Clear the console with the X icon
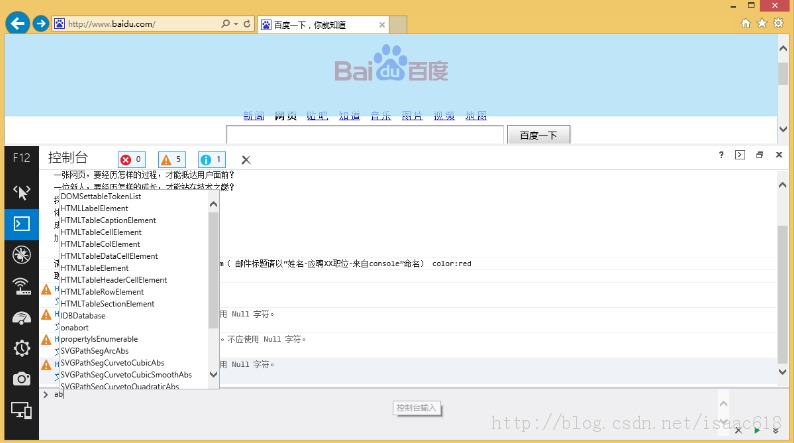Image resolution: width=794 pixels, height=443 pixels. tap(246, 160)
